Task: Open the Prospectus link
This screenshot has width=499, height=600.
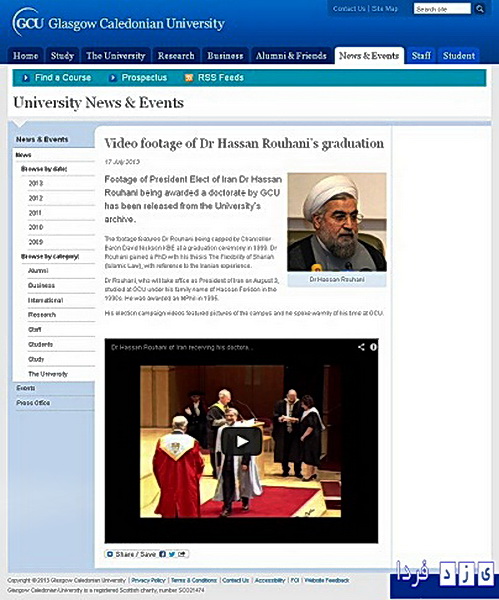Action: pos(144,78)
